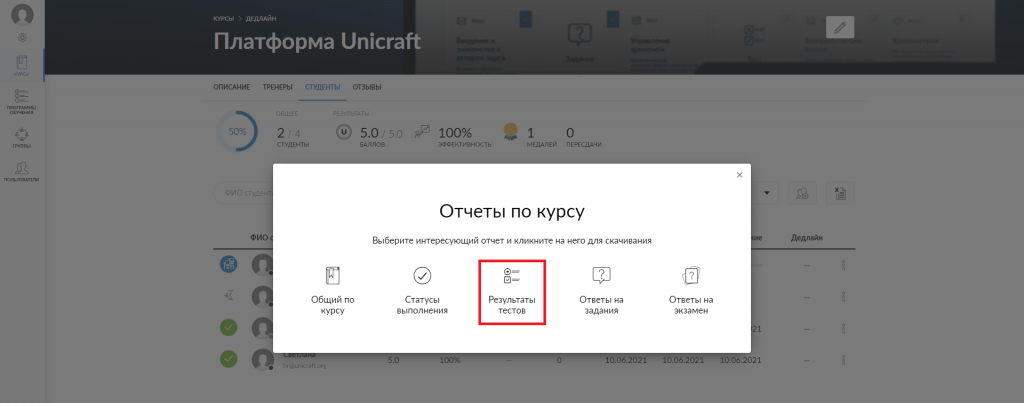The width and height of the screenshot is (1024, 403).
Task: Open three-dots menu in Светлана row
Action: tap(844, 359)
